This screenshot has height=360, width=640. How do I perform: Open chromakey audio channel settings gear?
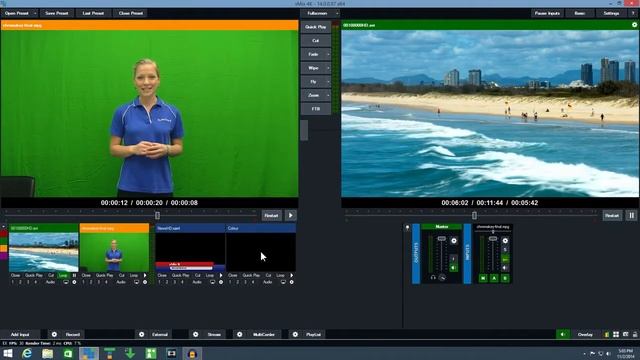click(x=505, y=241)
